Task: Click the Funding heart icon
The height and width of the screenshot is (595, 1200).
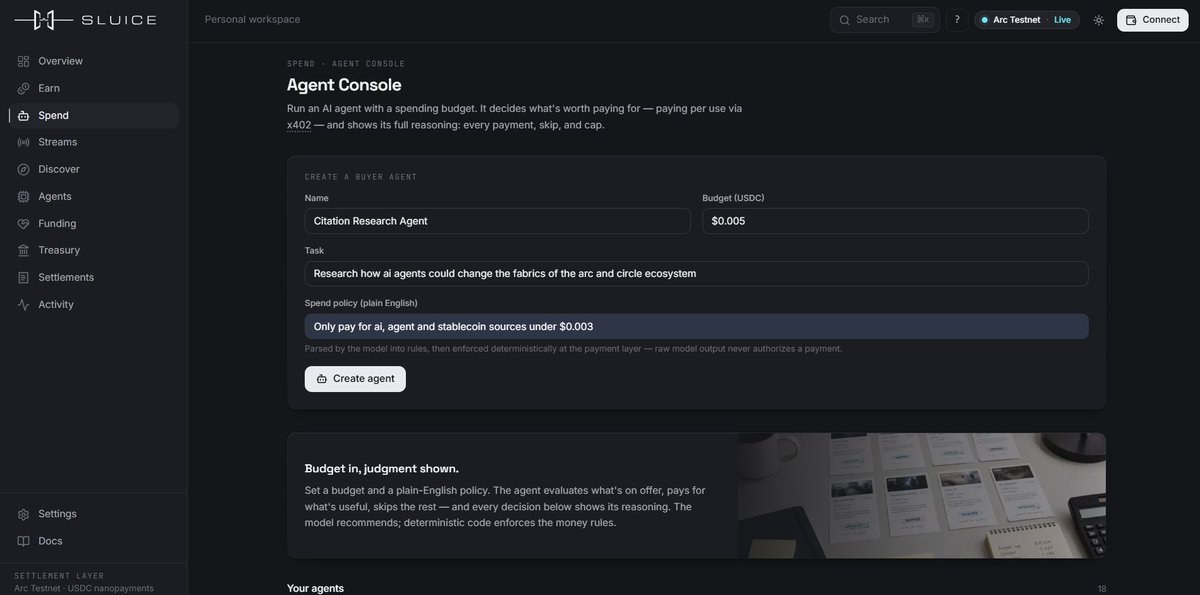Action: coord(23,223)
